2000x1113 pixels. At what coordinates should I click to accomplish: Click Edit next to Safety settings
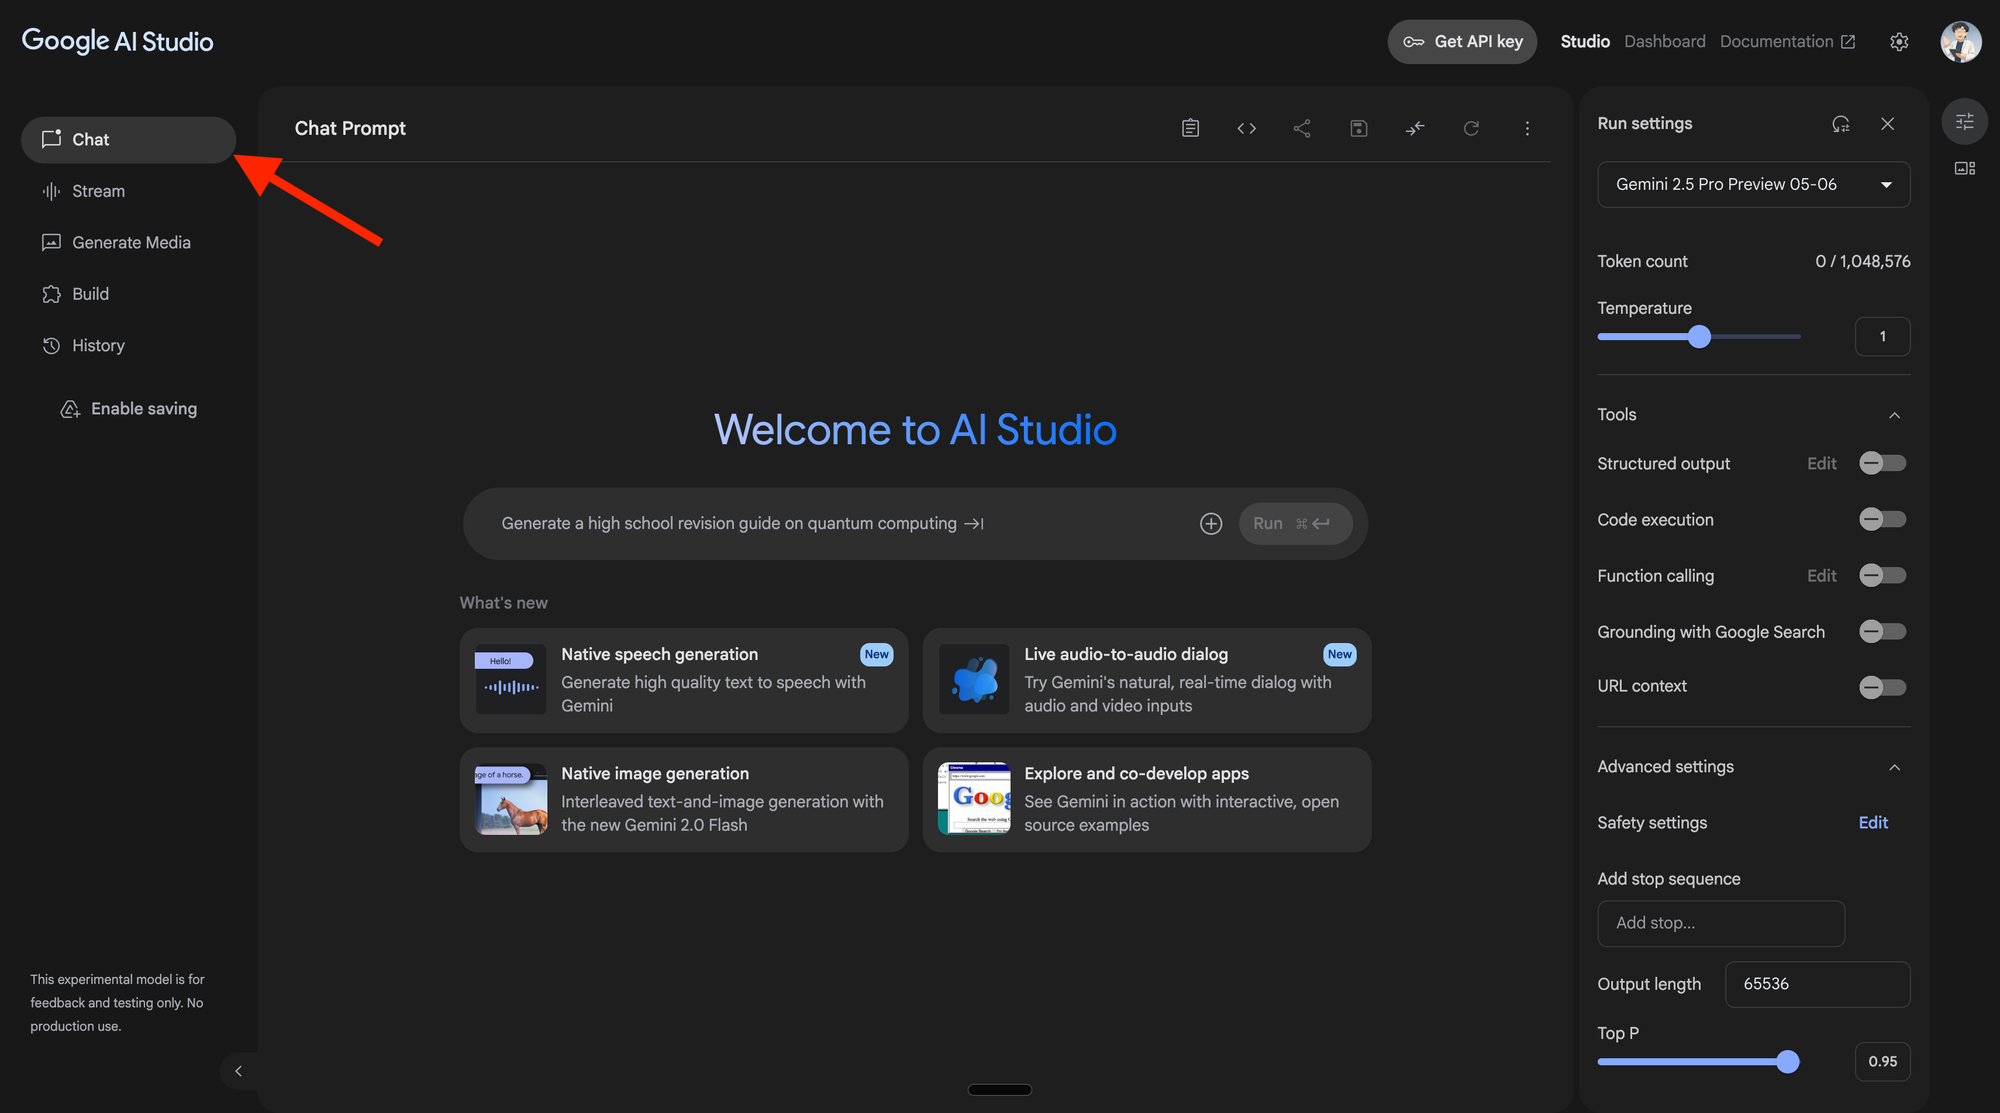(1873, 823)
